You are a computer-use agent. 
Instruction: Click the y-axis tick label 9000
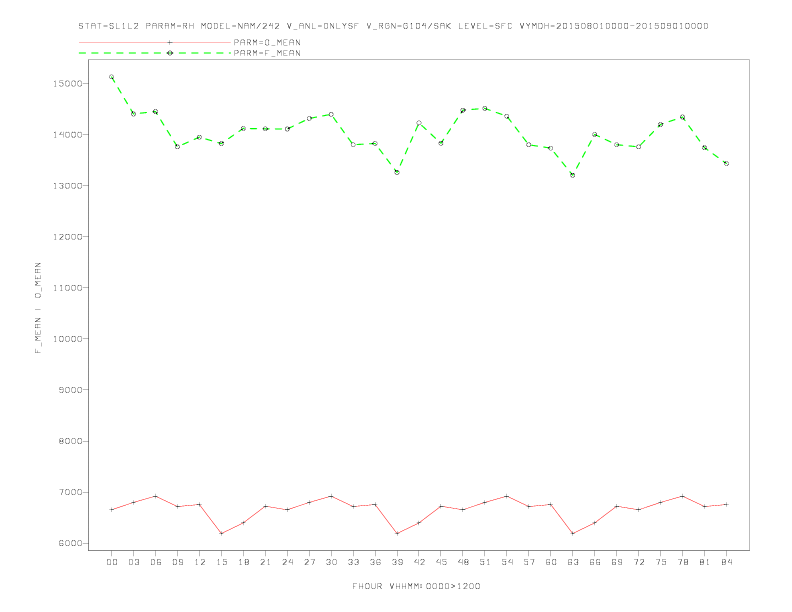coord(70,390)
